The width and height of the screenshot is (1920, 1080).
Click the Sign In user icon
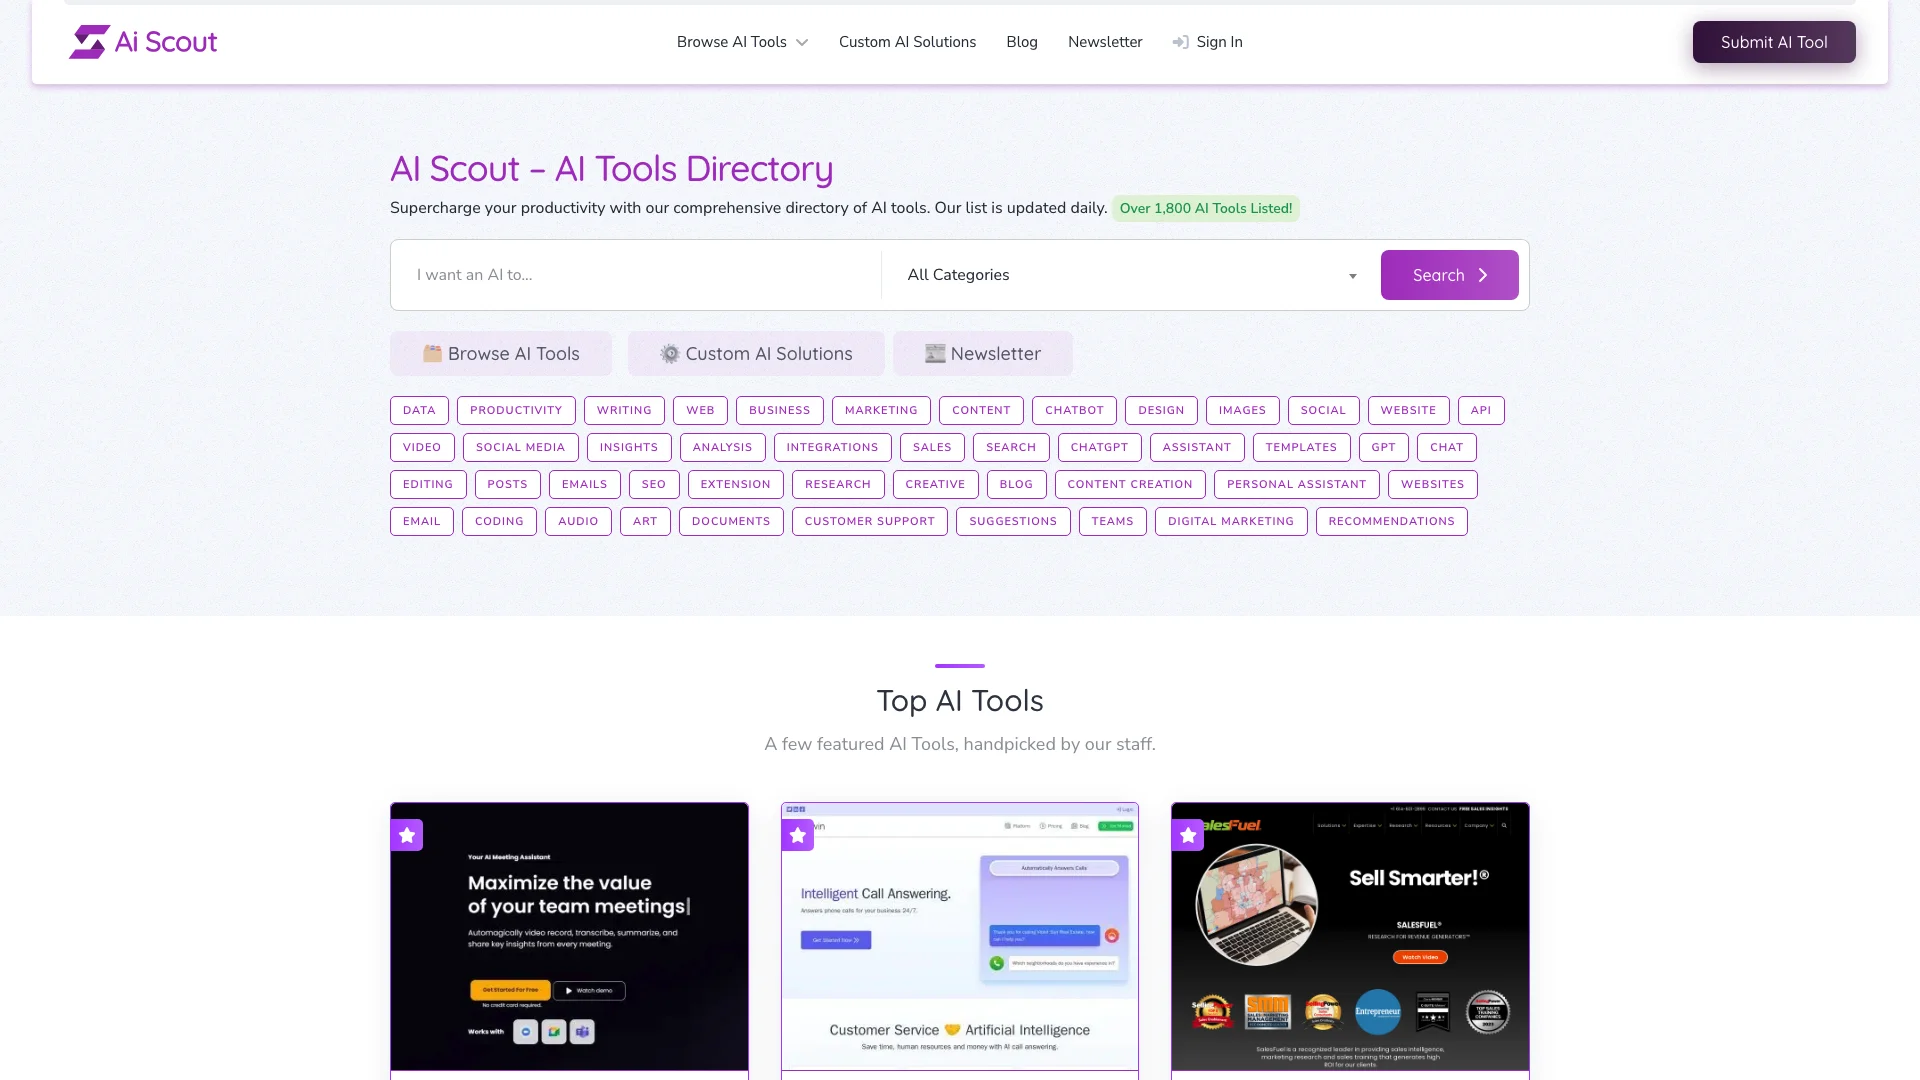pyautogui.click(x=1179, y=42)
